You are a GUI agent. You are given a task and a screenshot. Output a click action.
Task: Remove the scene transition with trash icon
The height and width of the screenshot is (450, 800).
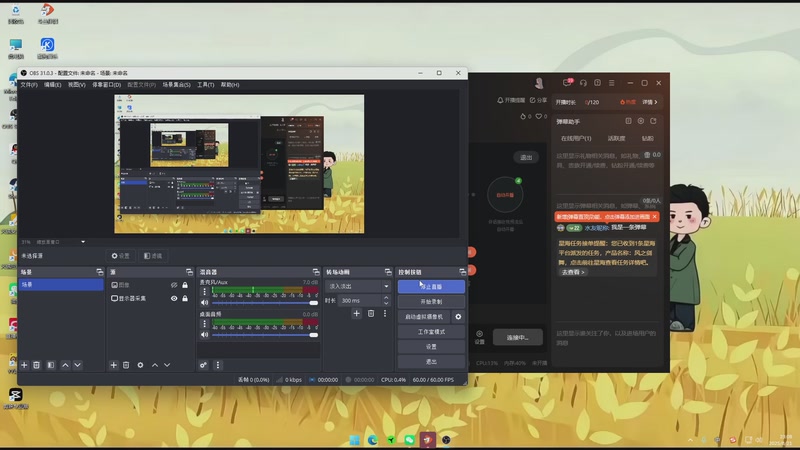(x=371, y=313)
